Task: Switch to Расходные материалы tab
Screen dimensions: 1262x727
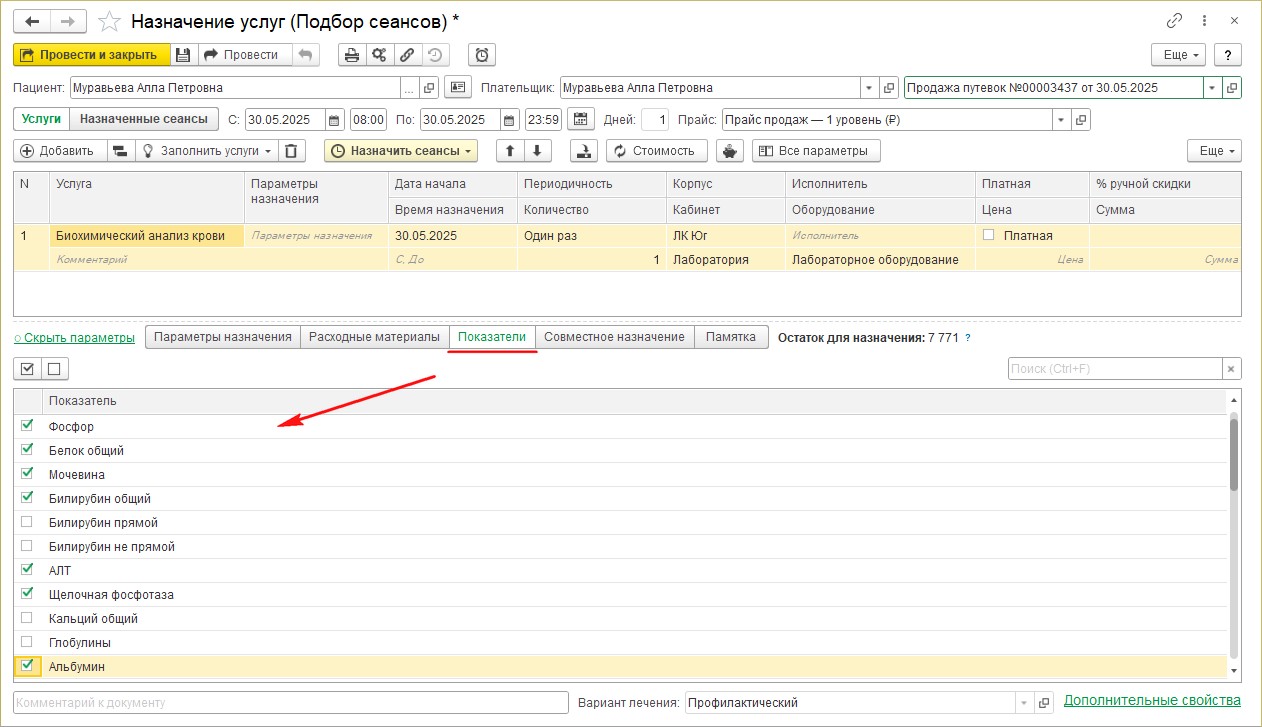Action: click(x=374, y=337)
